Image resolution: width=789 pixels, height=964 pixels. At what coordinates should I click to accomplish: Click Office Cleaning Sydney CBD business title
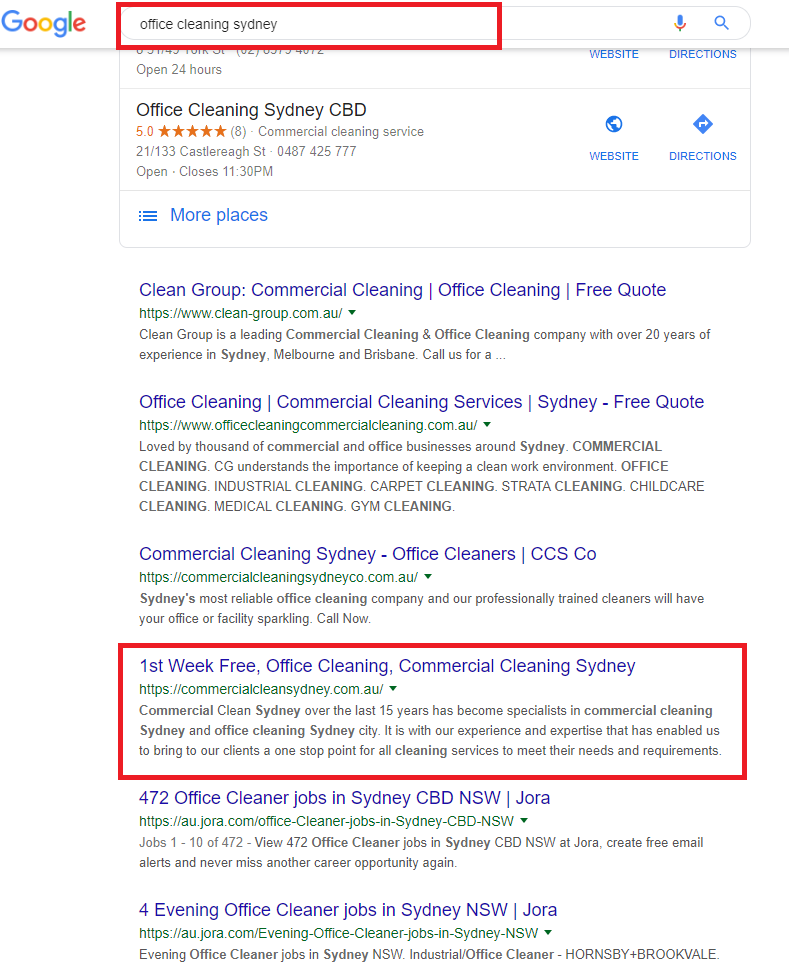point(251,110)
